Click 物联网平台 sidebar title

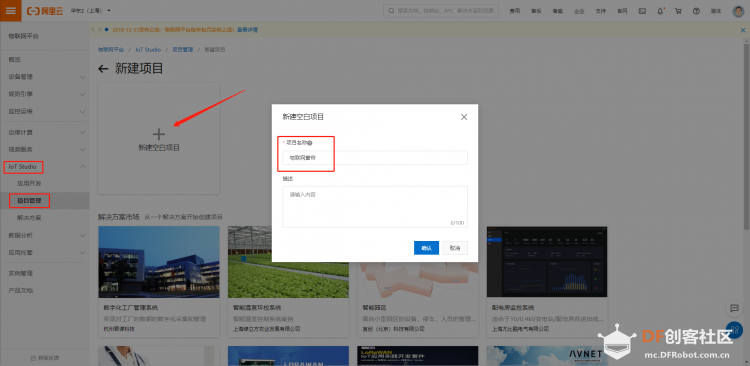coord(23,36)
